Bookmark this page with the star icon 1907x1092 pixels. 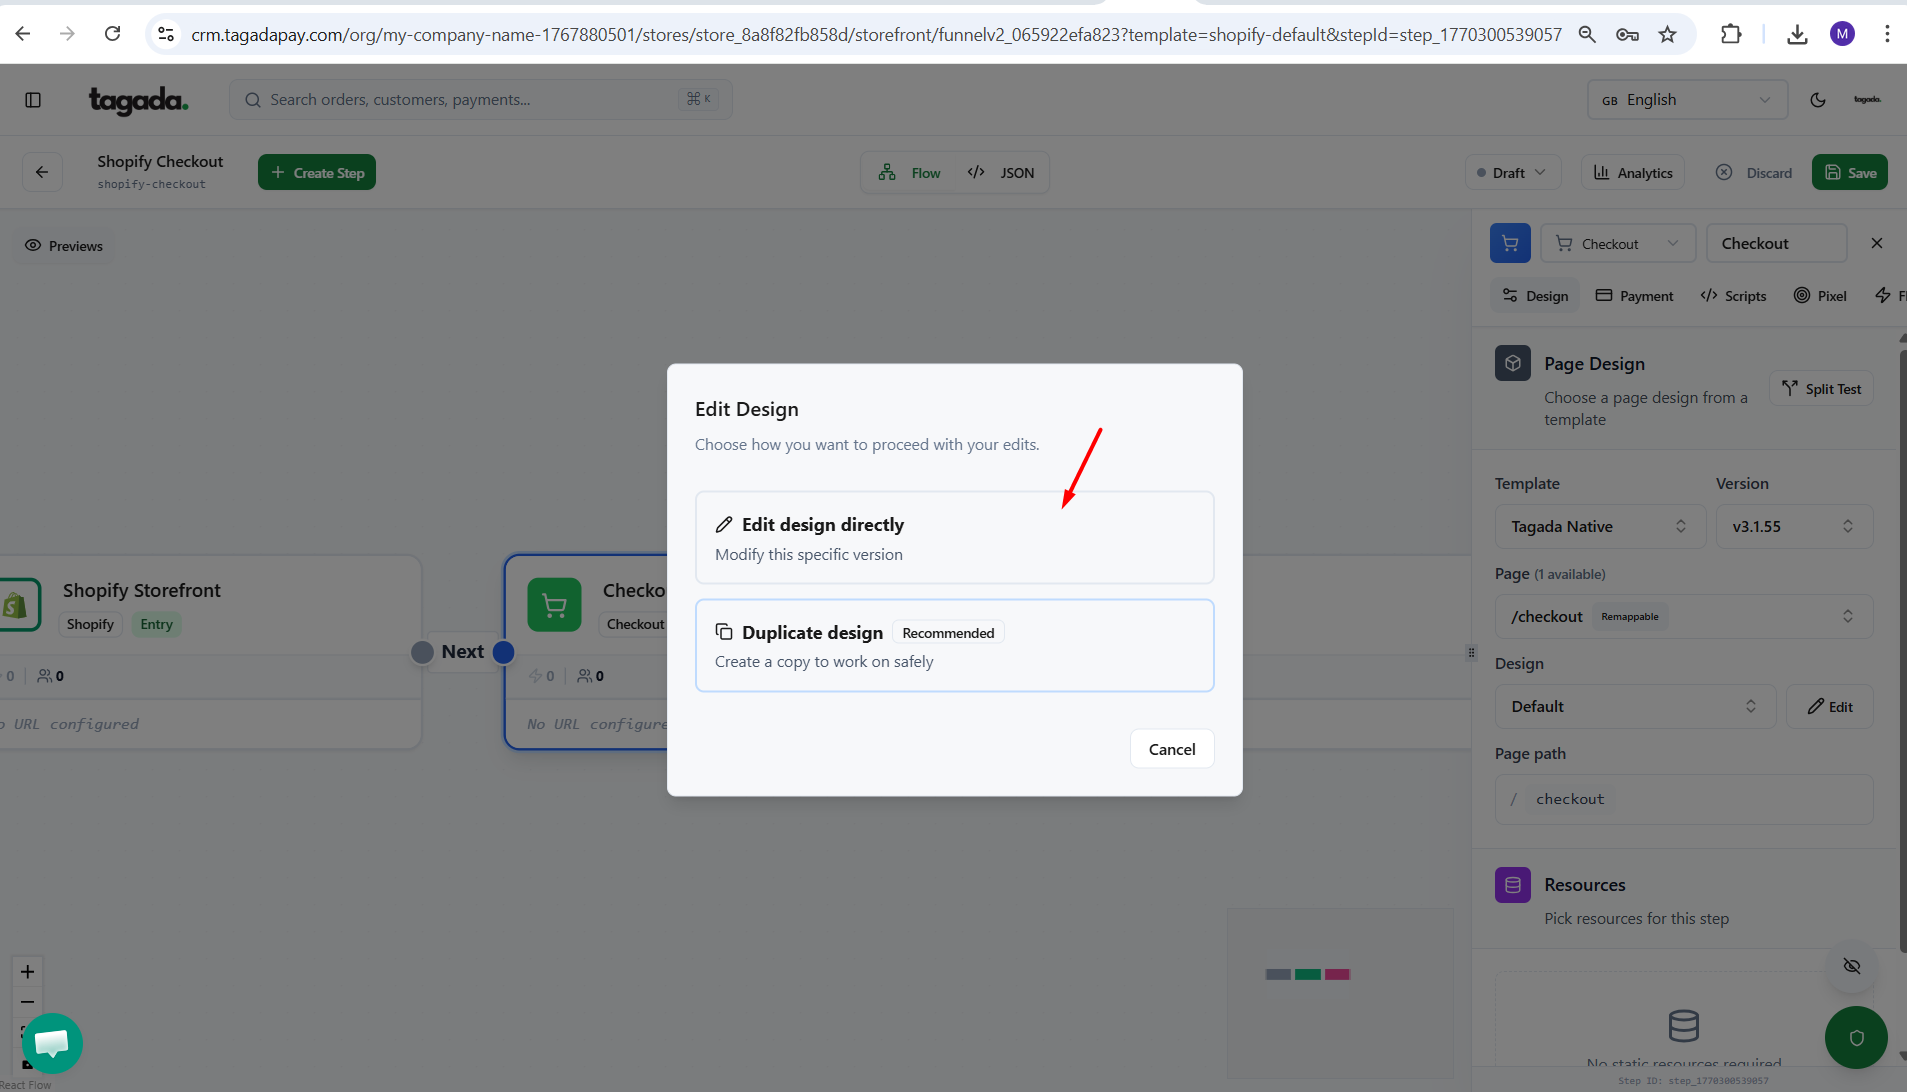[x=1667, y=35]
